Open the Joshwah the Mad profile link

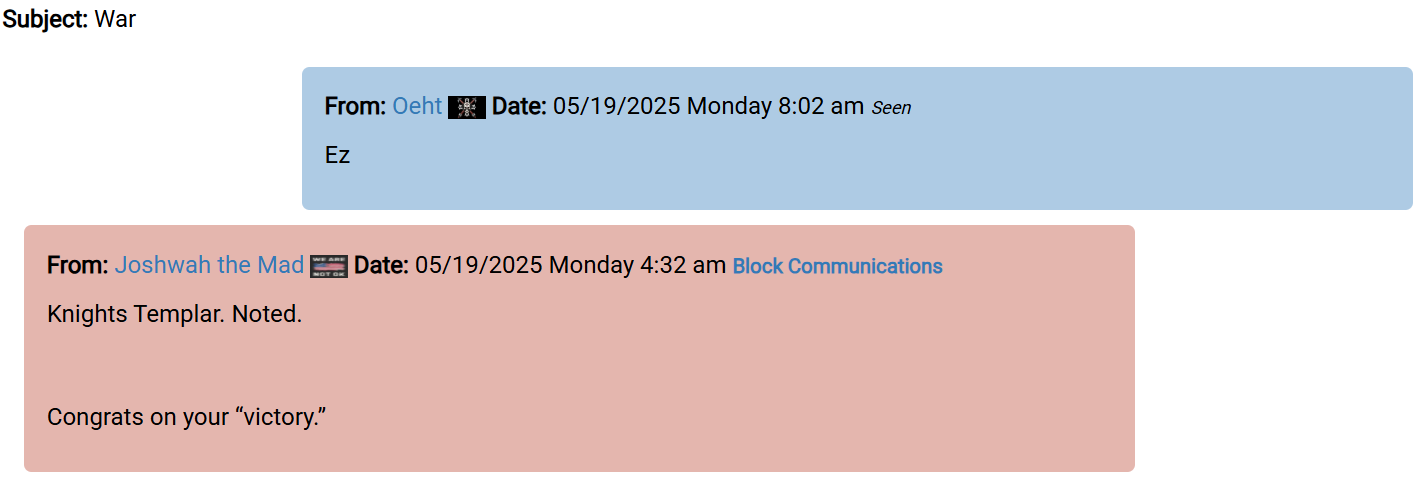click(x=209, y=265)
